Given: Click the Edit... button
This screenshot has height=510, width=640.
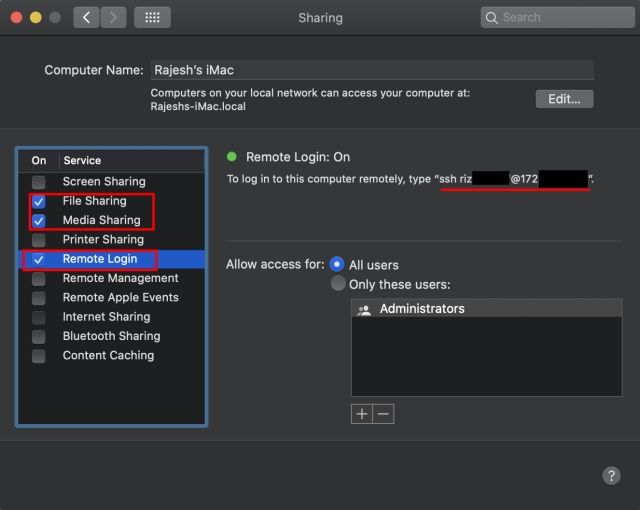Looking at the screenshot, I should (564, 99).
